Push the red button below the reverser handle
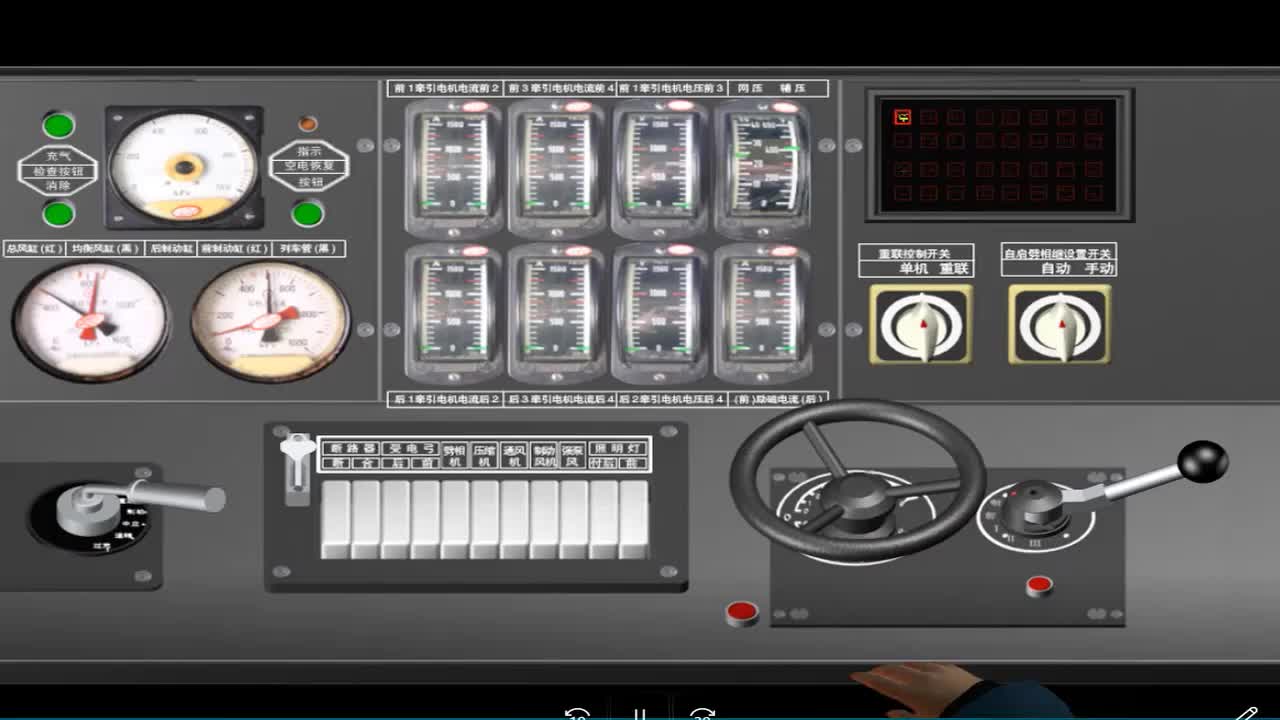This screenshot has height=720, width=1280. tap(1040, 586)
